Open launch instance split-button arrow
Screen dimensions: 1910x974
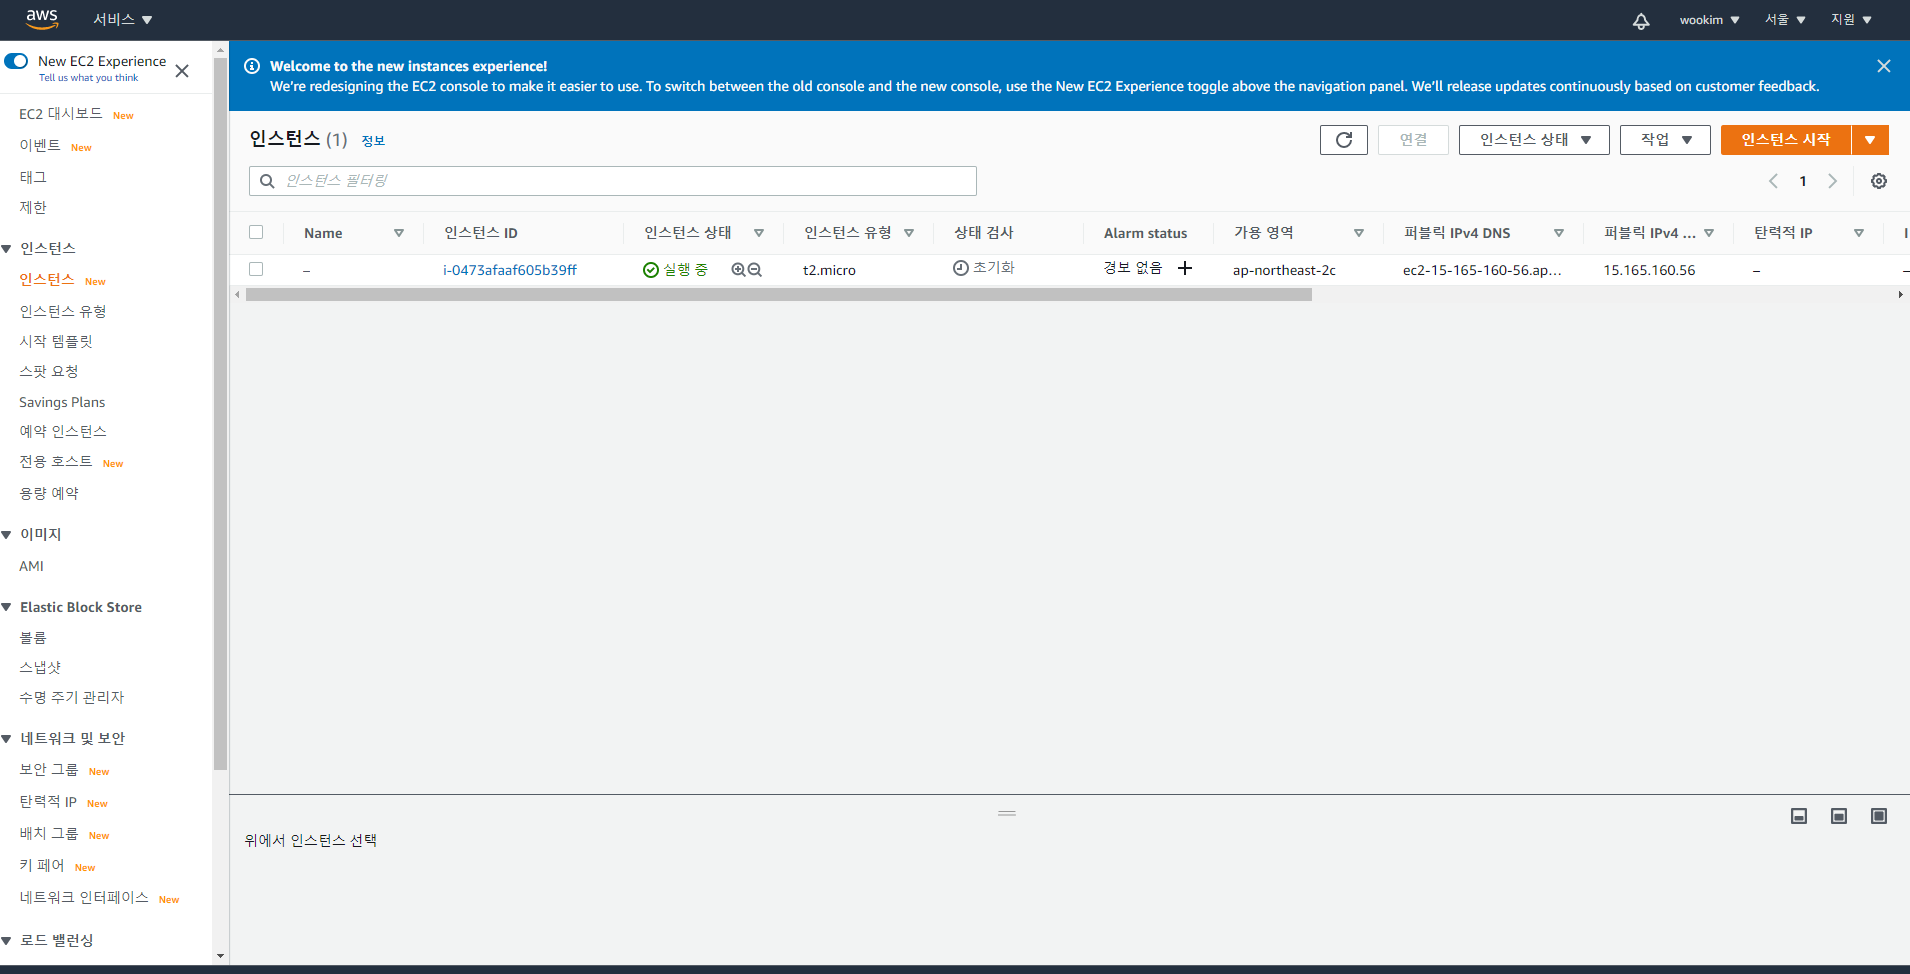(1870, 140)
